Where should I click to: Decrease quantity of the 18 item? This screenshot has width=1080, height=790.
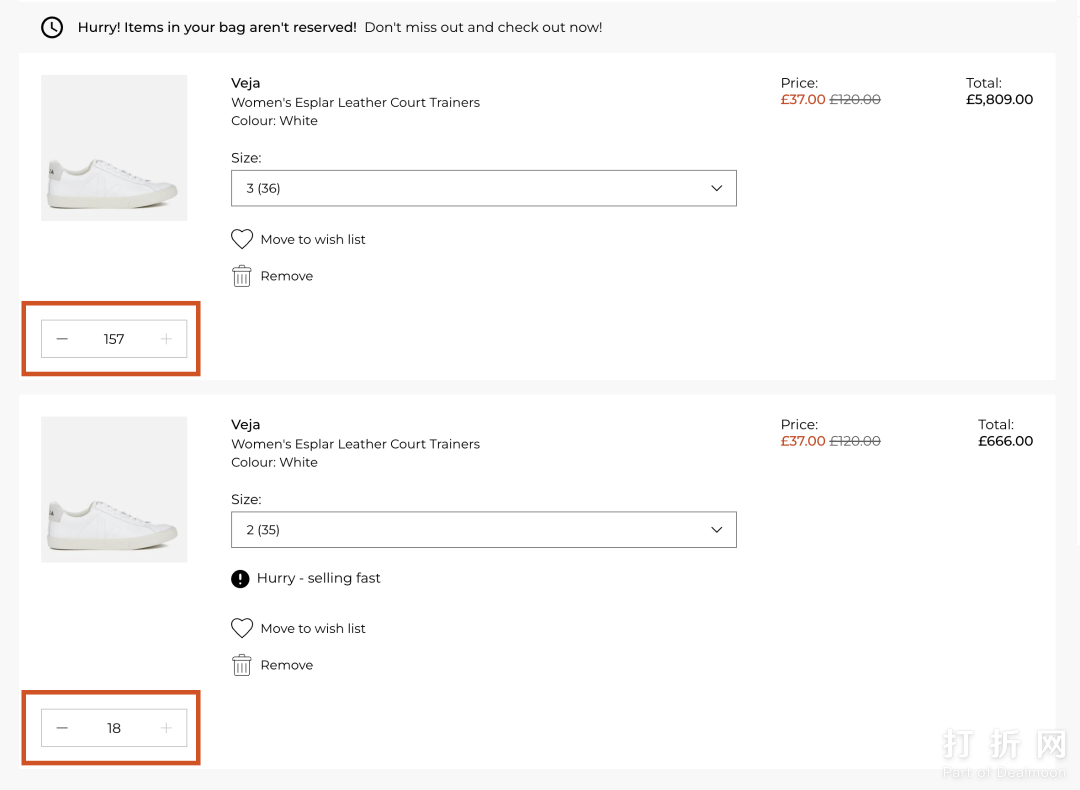pos(62,728)
